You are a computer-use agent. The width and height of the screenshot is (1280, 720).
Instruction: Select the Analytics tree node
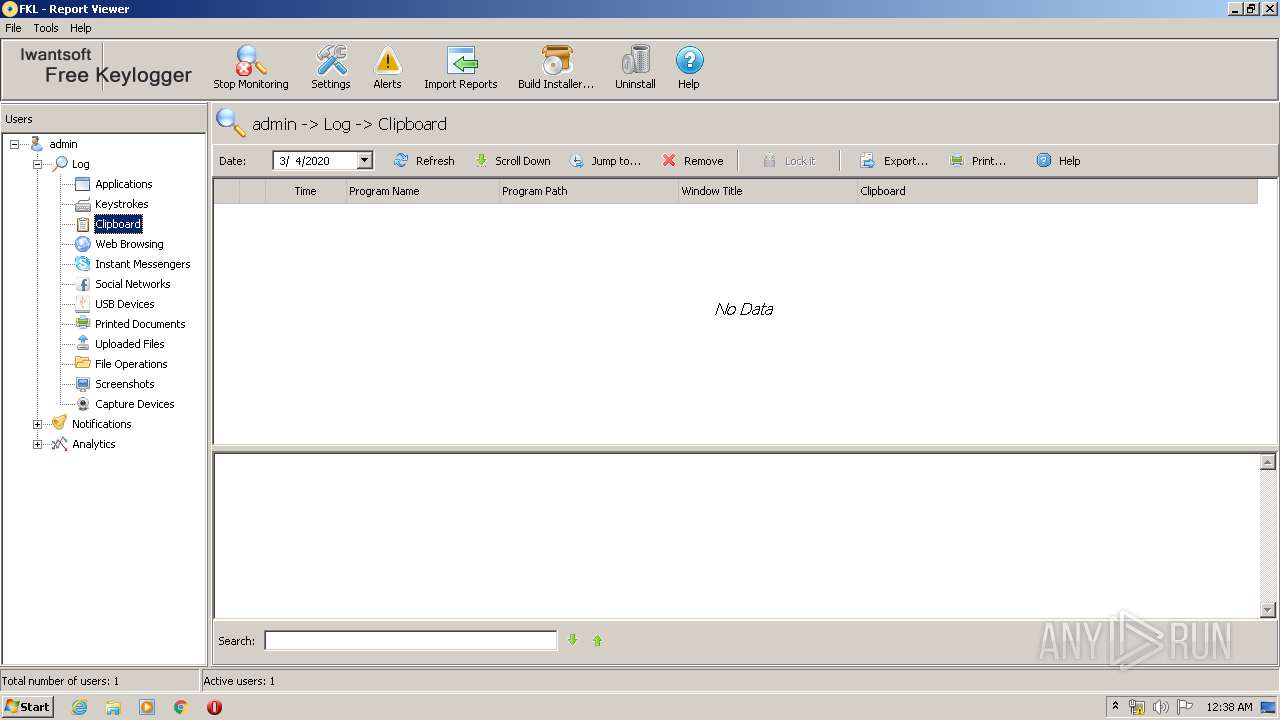93,444
